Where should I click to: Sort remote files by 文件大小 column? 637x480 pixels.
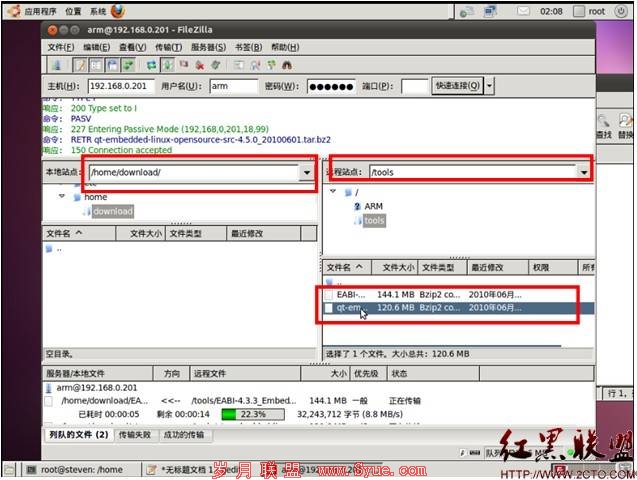coord(395,268)
